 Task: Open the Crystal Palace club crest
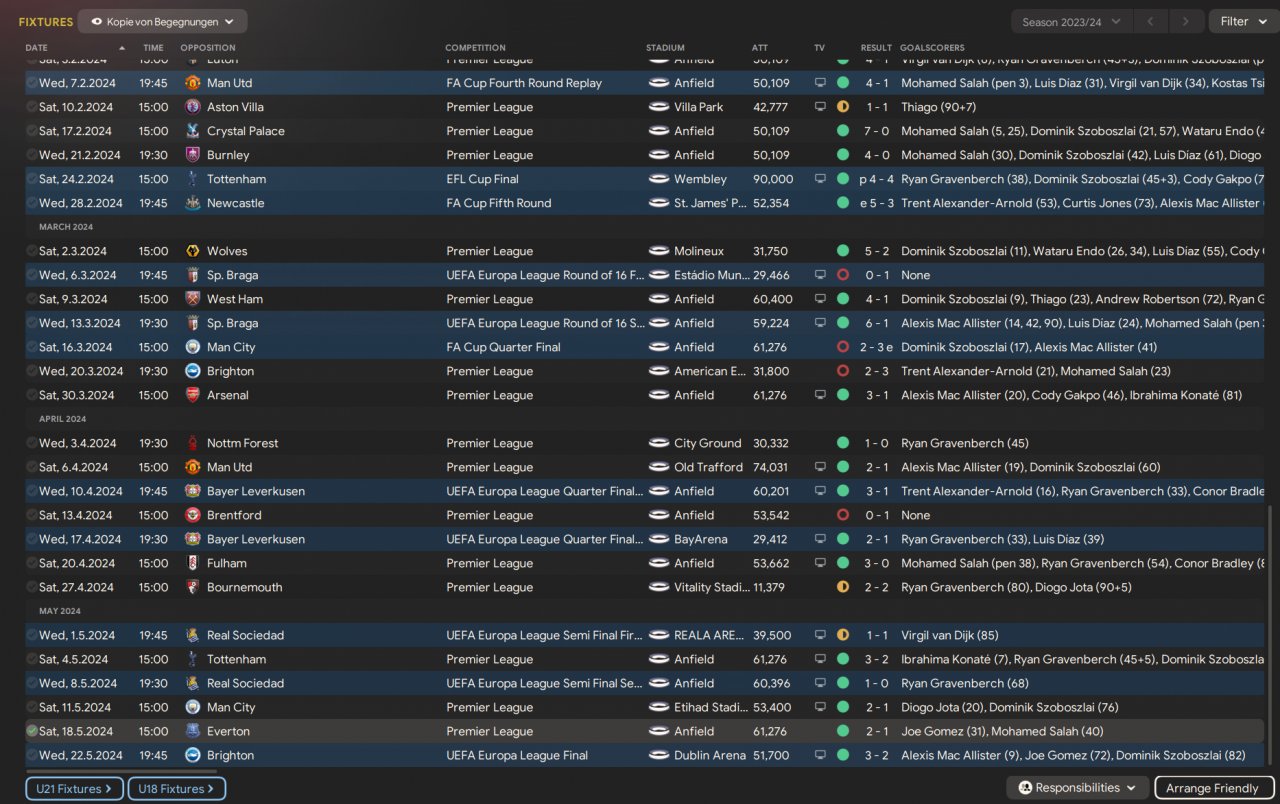pos(193,131)
